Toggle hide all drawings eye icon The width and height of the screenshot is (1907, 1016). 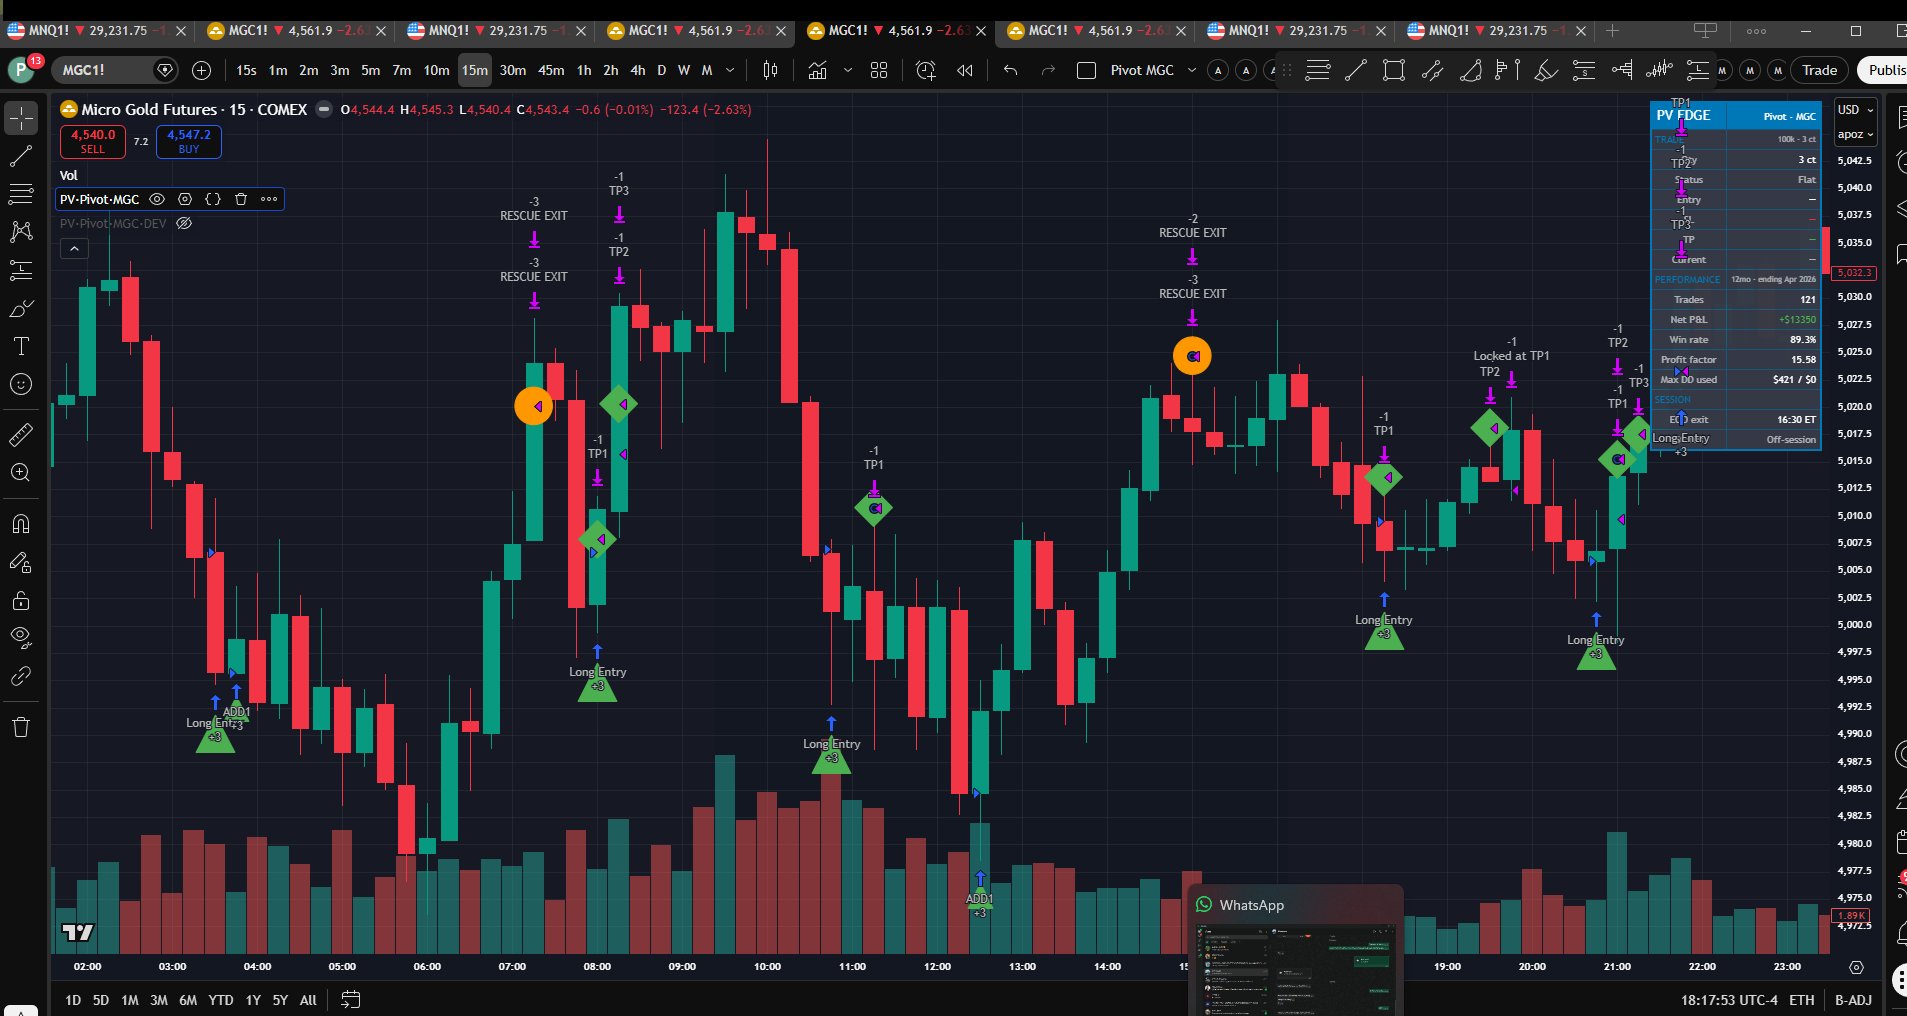pos(21,638)
